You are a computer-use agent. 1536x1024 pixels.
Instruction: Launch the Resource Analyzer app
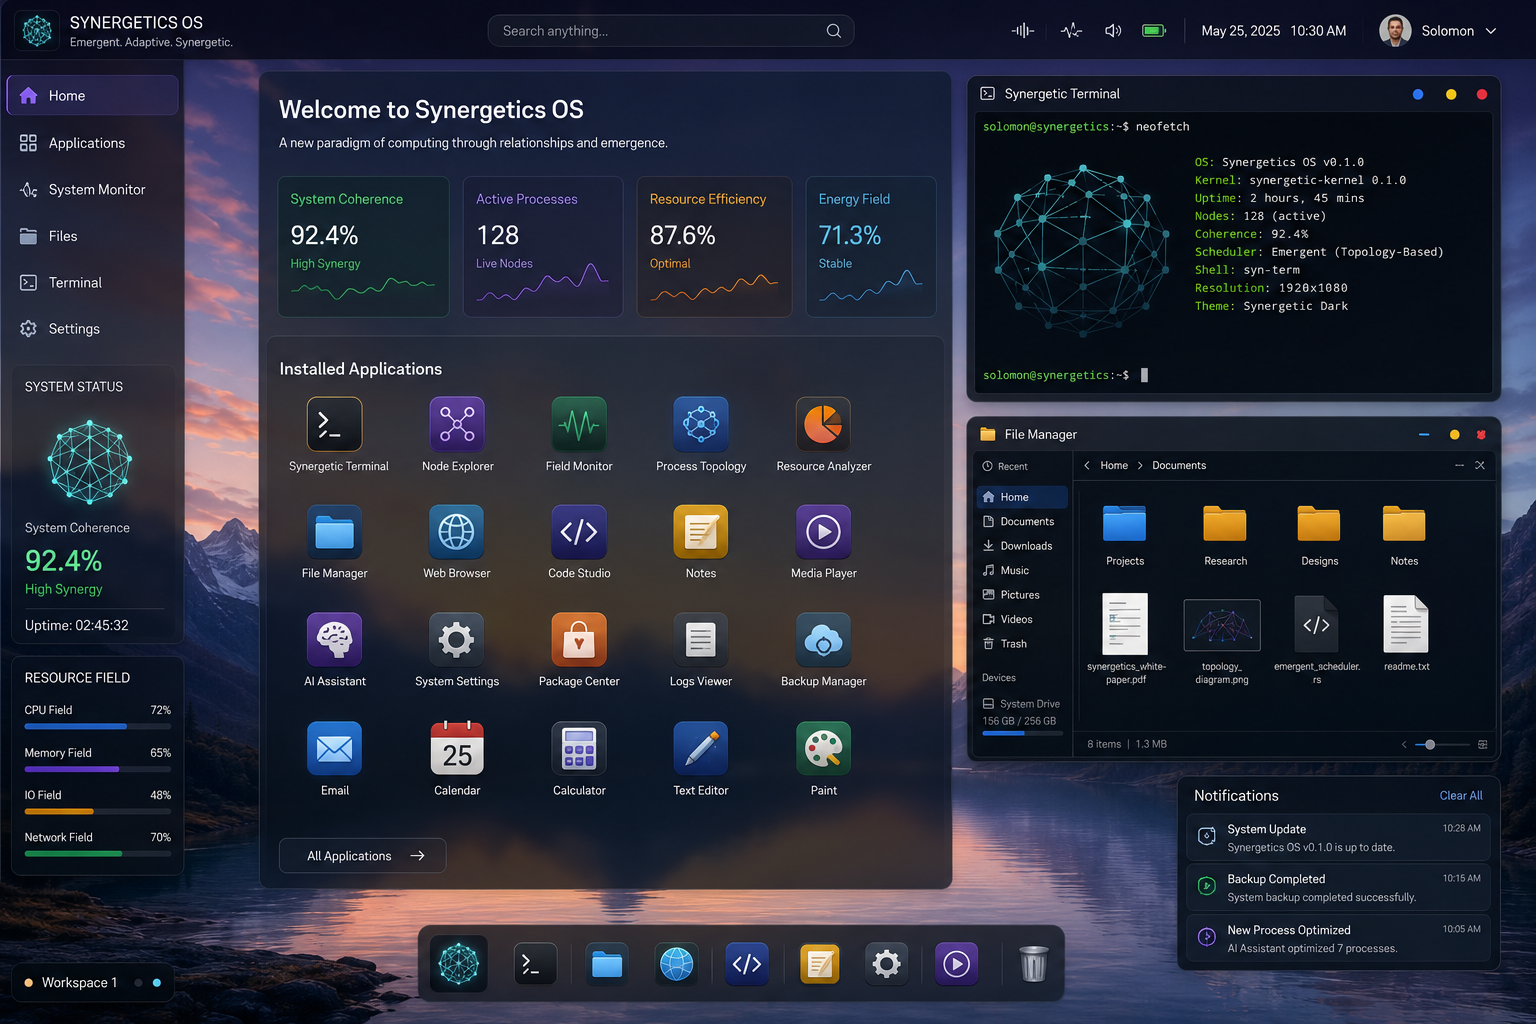(823, 424)
